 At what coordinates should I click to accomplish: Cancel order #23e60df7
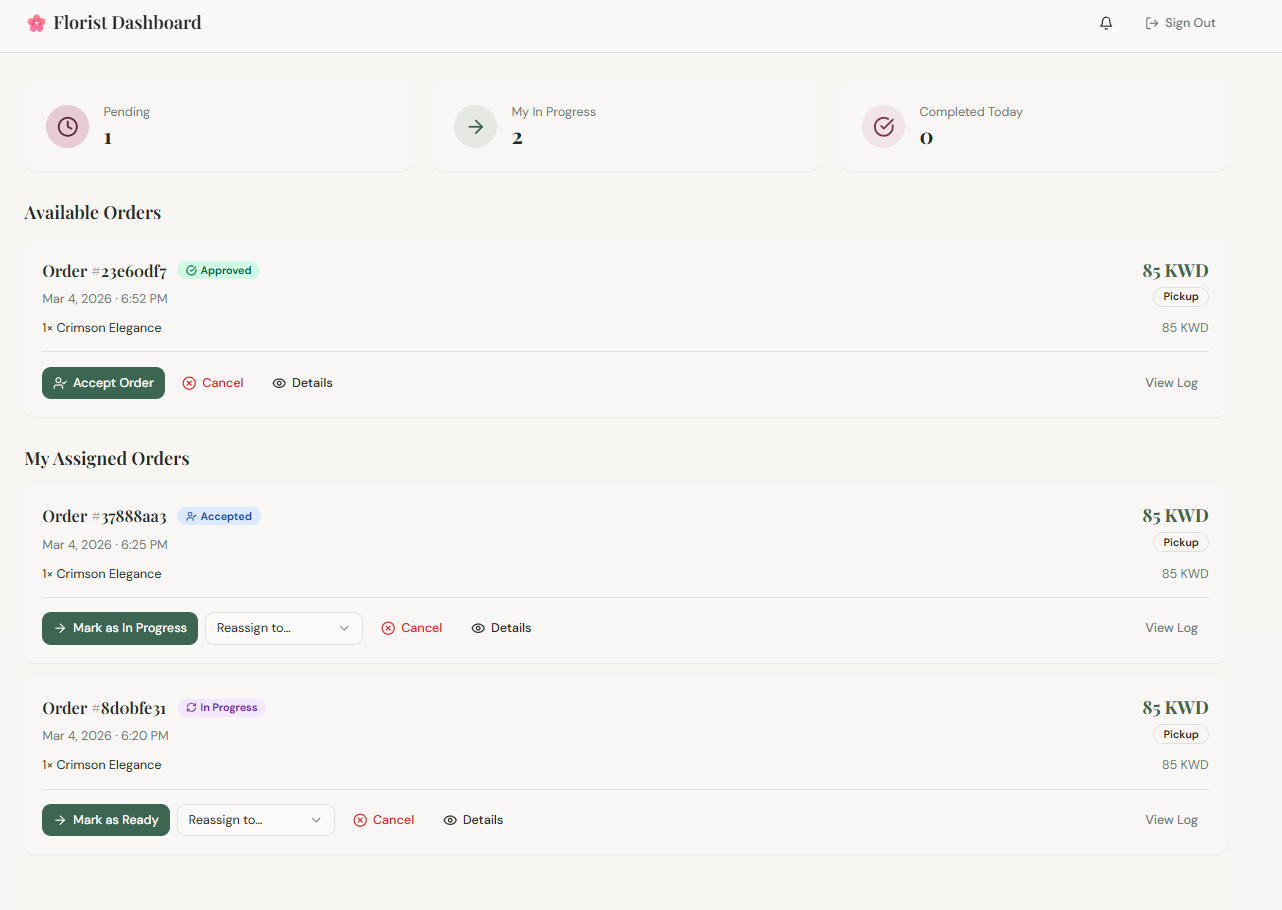click(213, 383)
